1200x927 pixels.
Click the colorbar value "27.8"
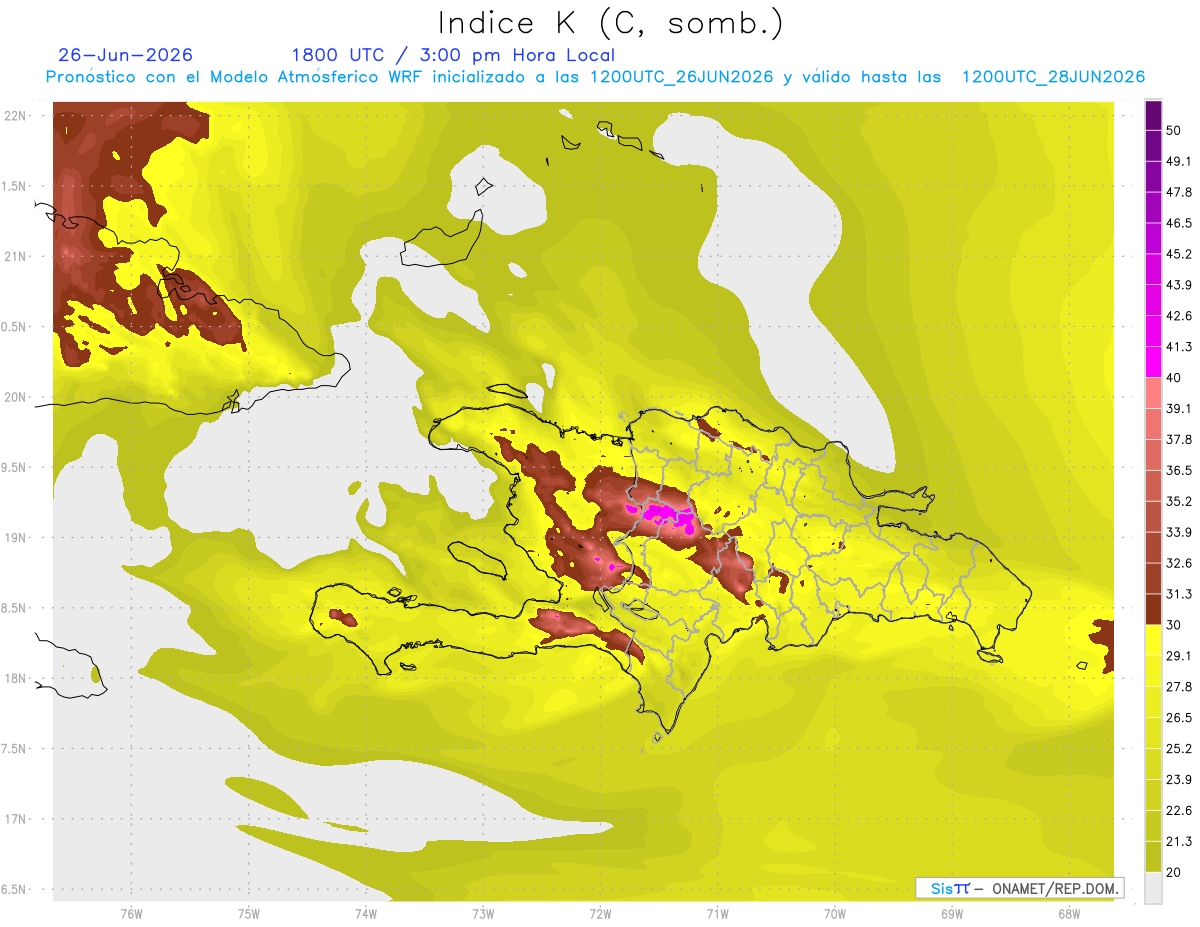coord(1179,687)
